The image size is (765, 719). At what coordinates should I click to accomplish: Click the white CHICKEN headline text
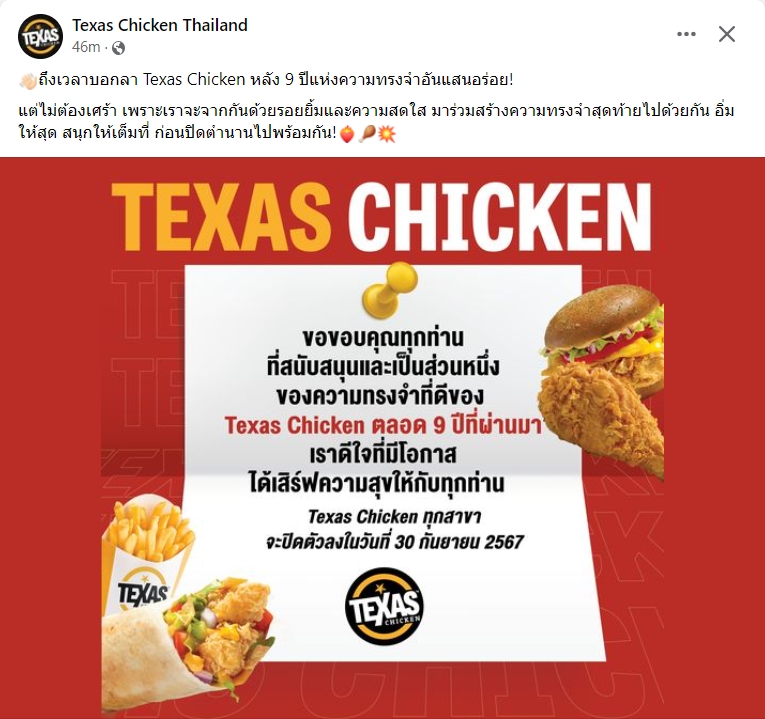pos(500,218)
